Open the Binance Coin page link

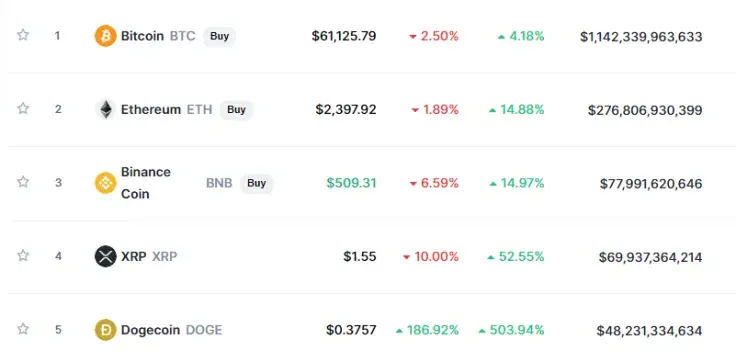(x=146, y=183)
